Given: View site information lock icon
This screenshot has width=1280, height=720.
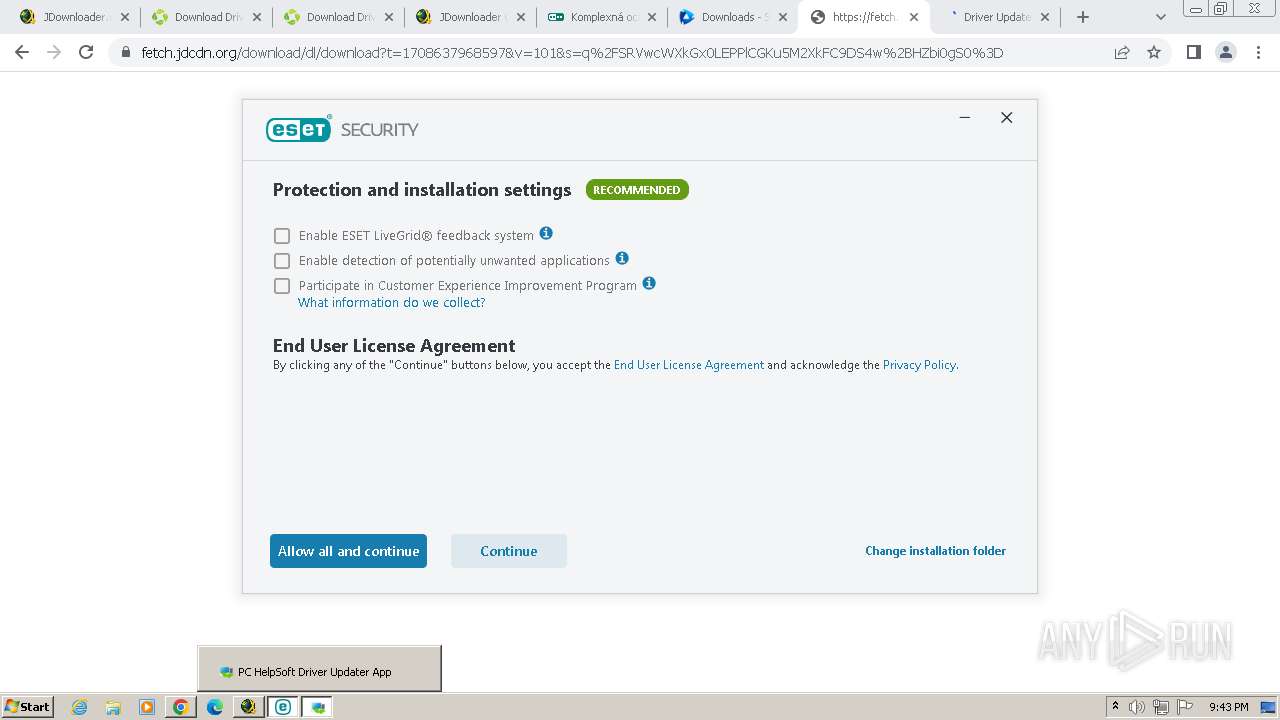Looking at the screenshot, I should click(x=126, y=53).
